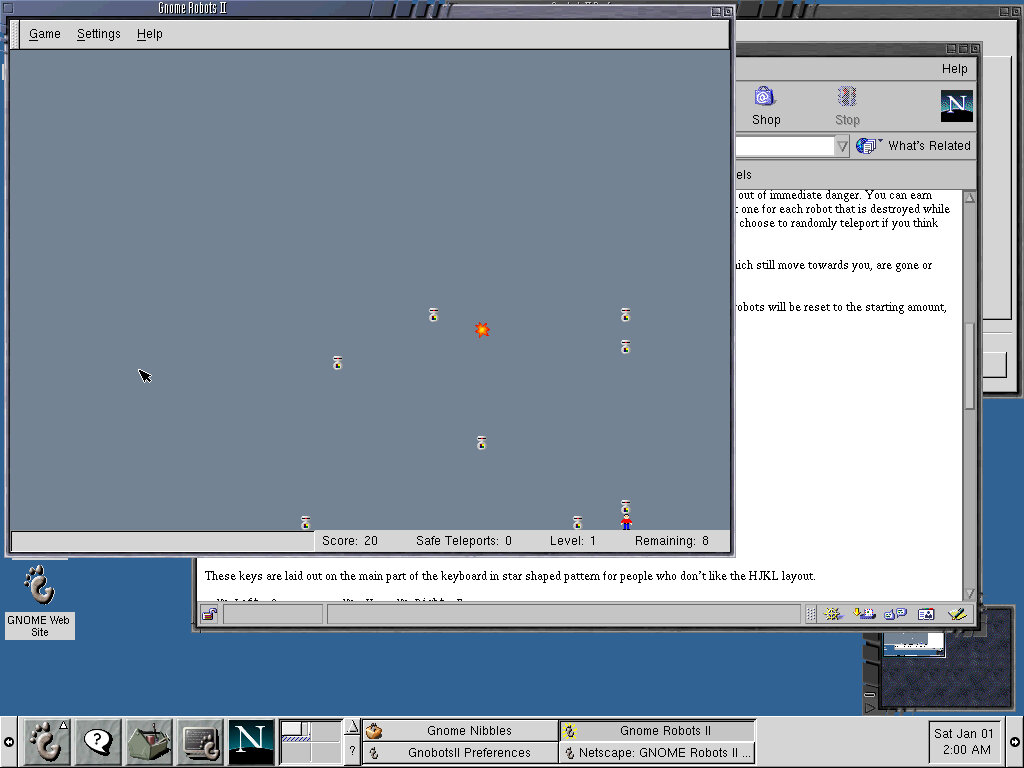Click the GNOME foot main menu button
Image resolution: width=1024 pixels, height=768 pixels.
45,742
